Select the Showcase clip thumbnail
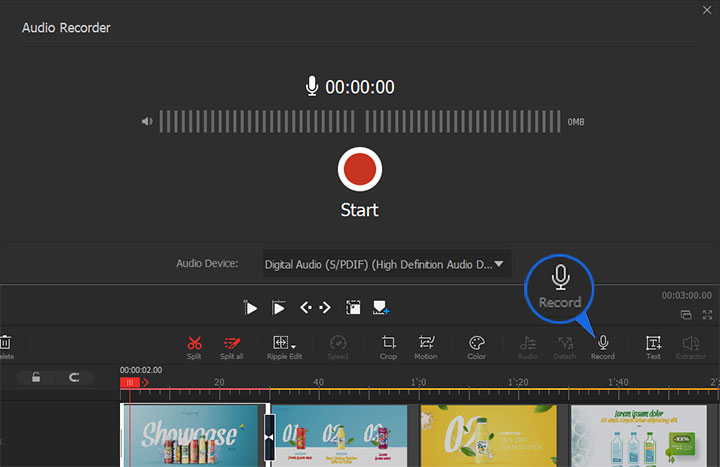Screen dimensions: 720x467 (x=192, y=435)
